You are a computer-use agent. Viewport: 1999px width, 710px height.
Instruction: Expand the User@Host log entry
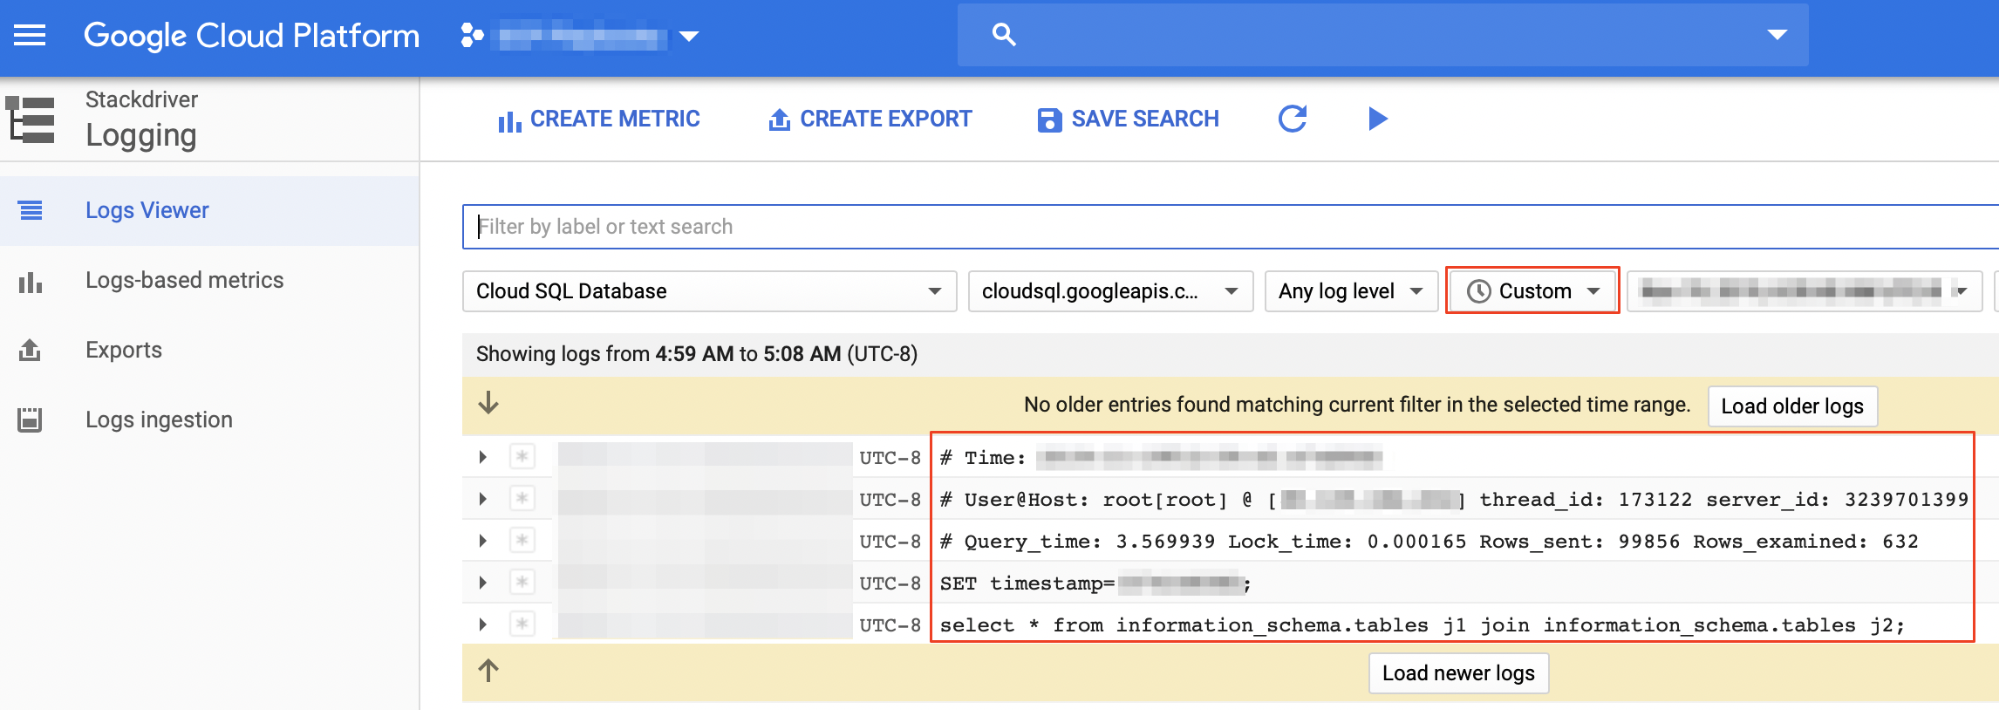pyautogui.click(x=483, y=499)
